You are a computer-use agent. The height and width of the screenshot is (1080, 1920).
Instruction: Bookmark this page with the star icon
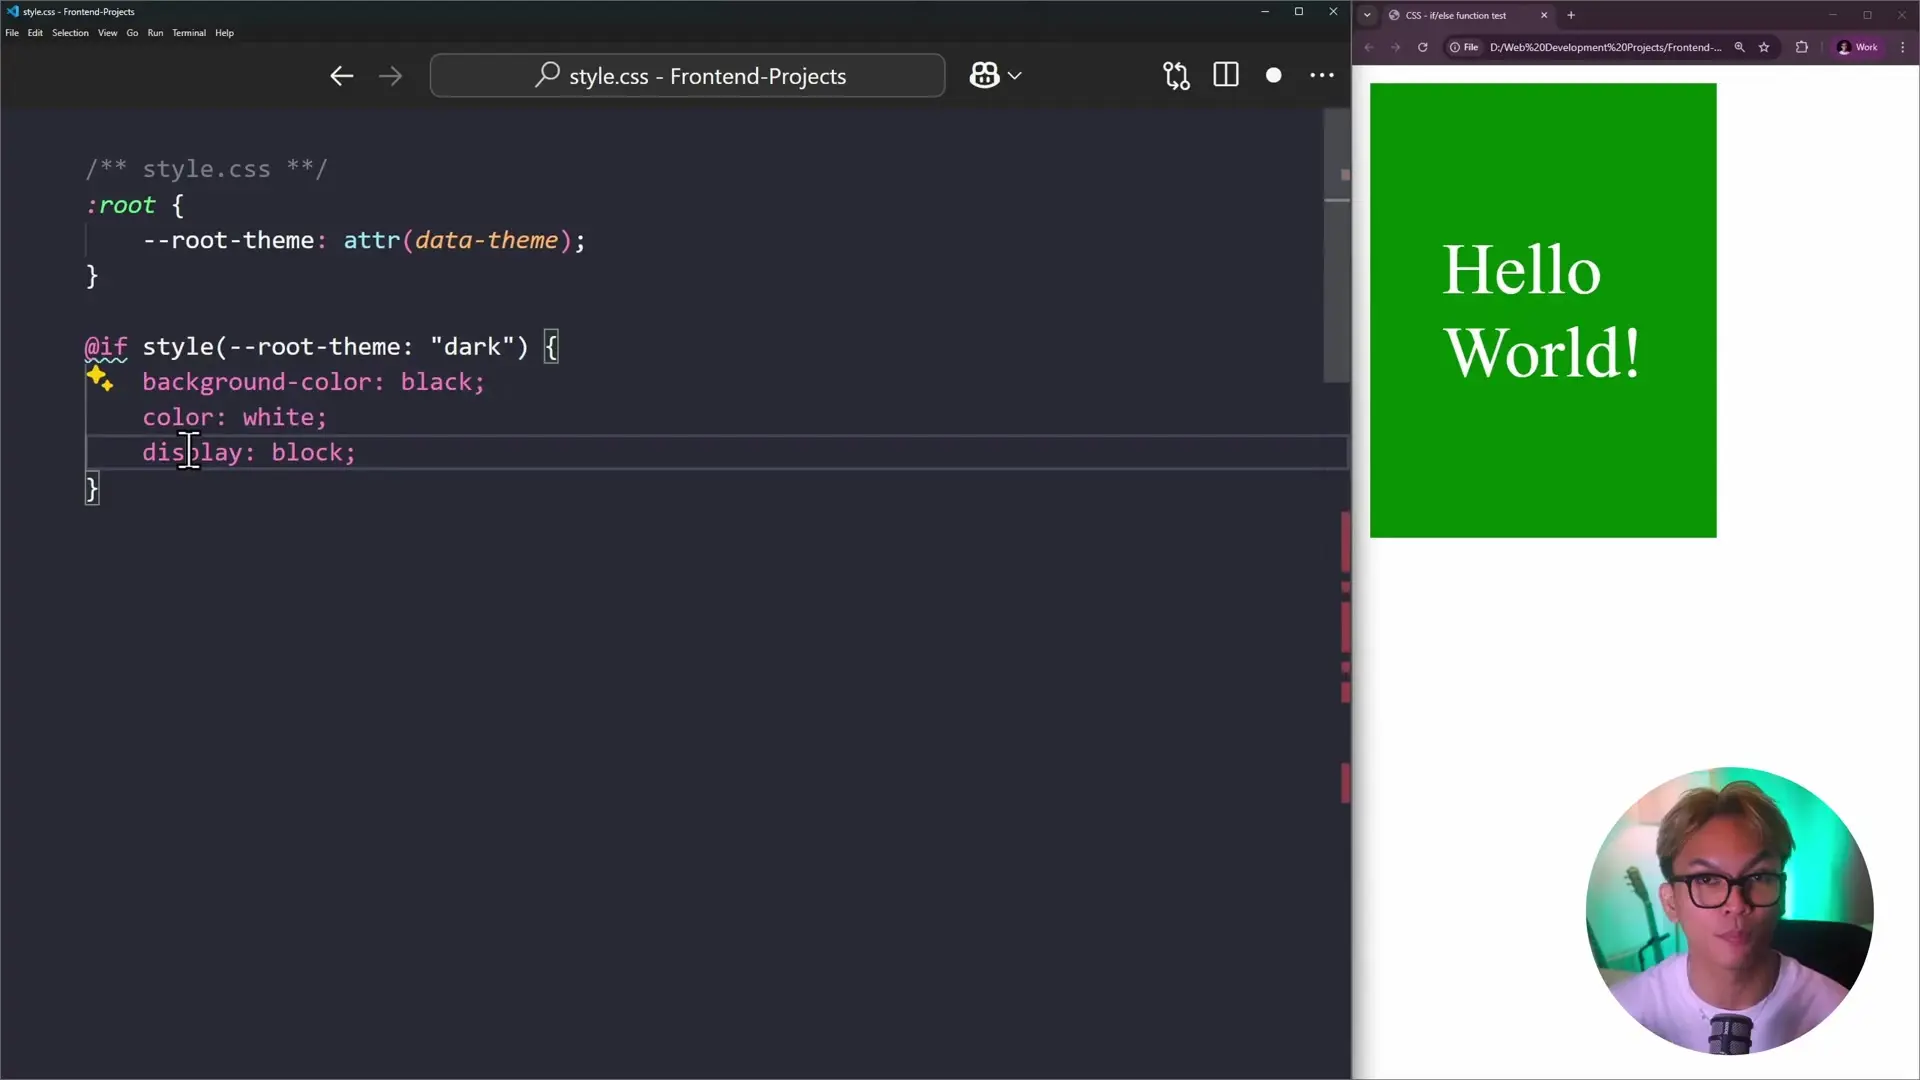pos(1764,47)
